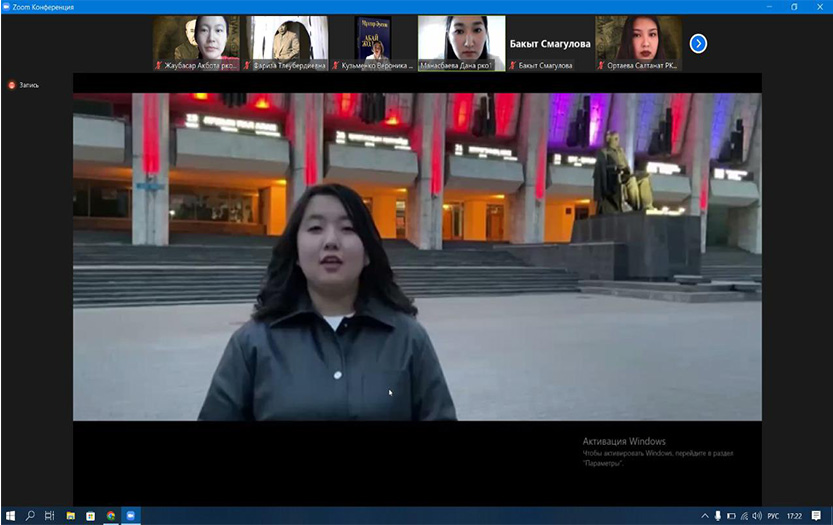The image size is (833, 525).
Task: Open Task View on the taskbar
Action: (x=50, y=516)
